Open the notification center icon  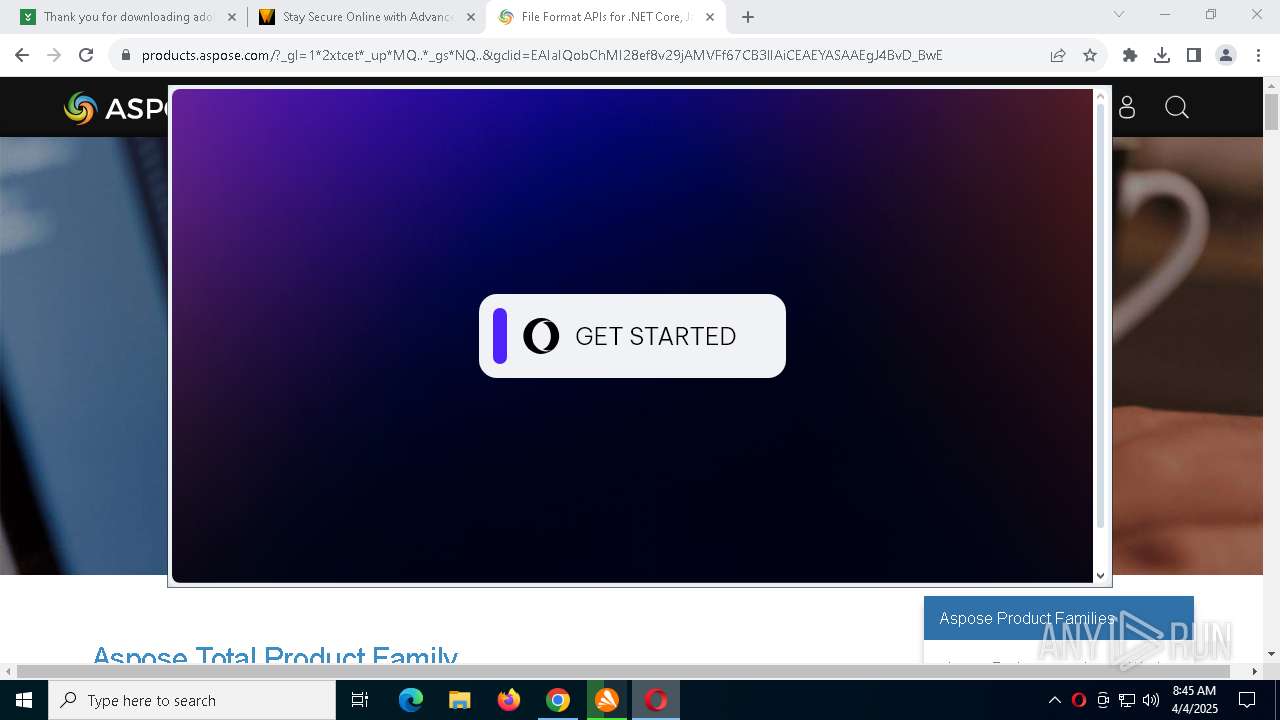1247,700
